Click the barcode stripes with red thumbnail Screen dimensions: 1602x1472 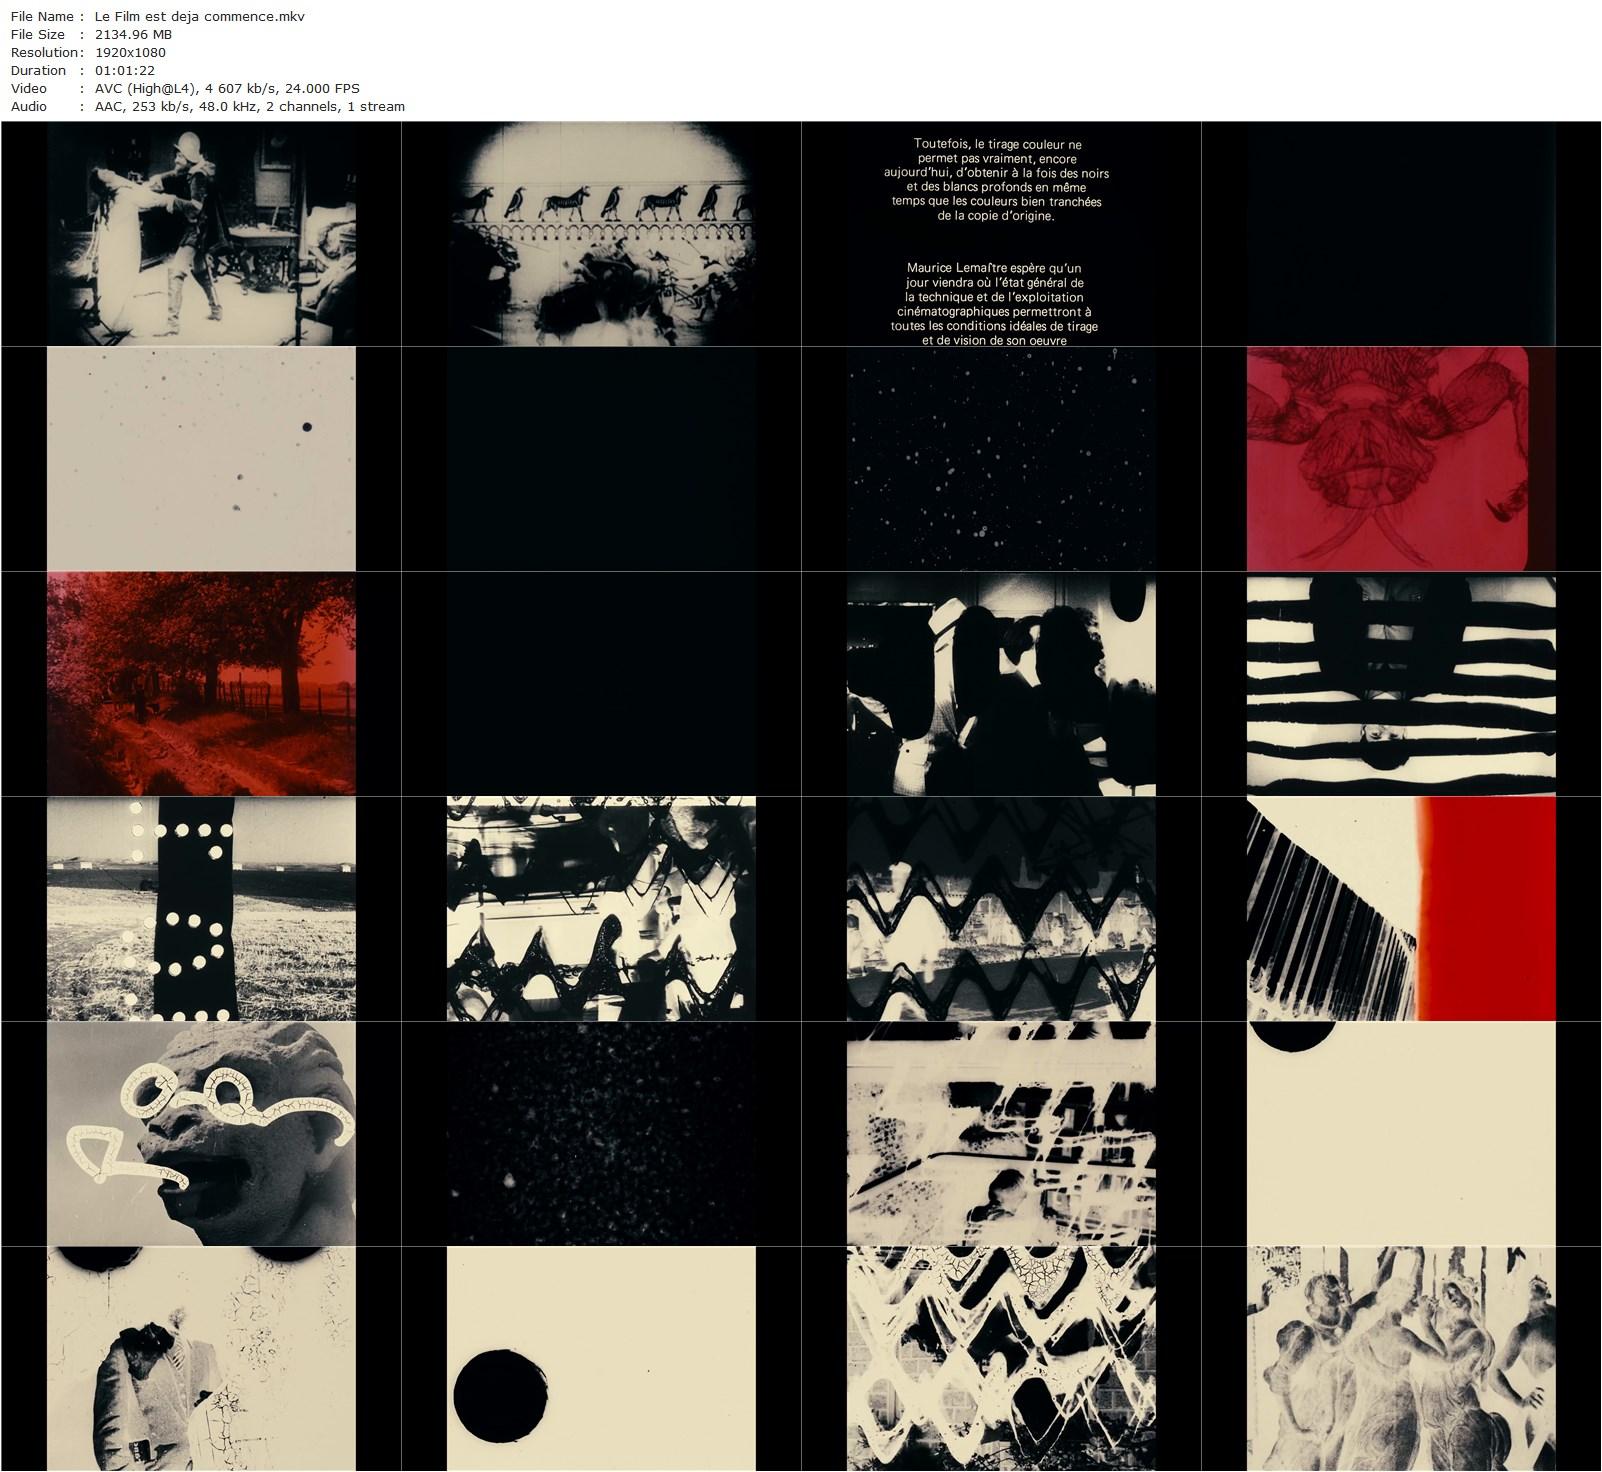click(1401, 909)
